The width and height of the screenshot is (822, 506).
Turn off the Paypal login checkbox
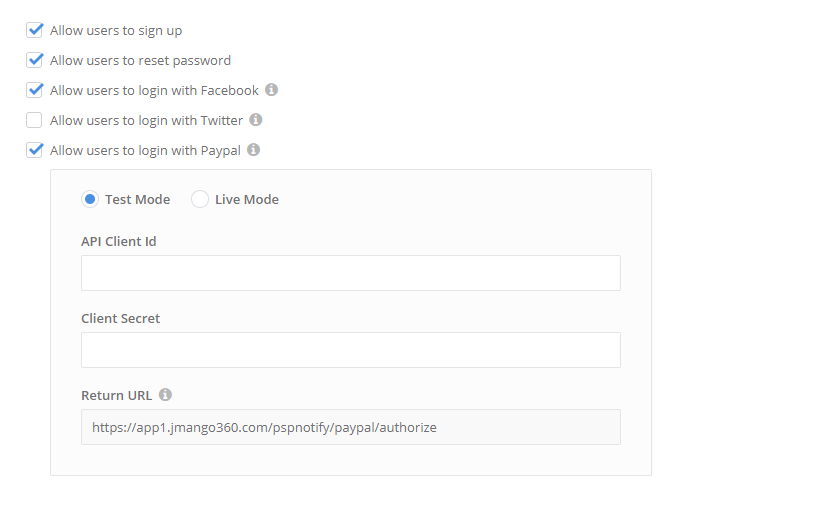(35, 150)
